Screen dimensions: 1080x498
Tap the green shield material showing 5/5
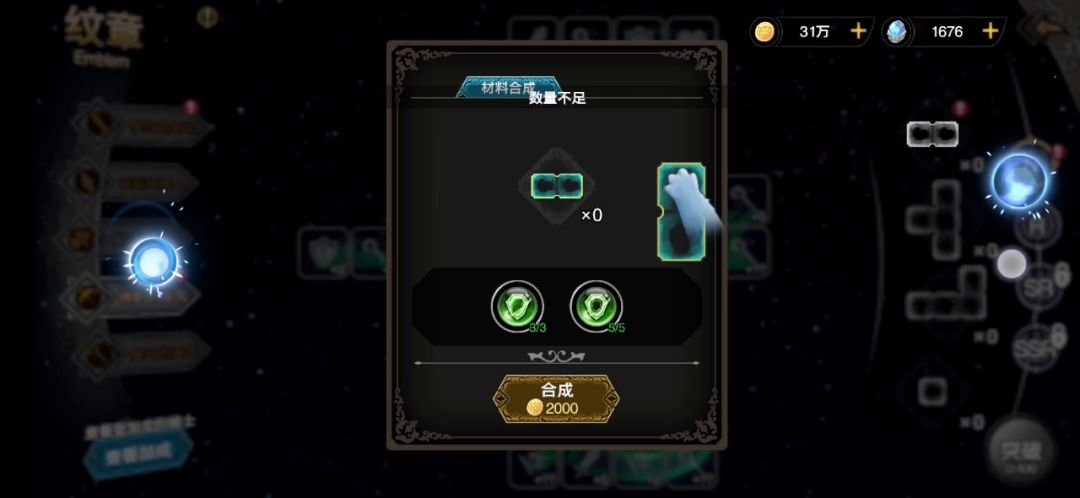pyautogui.click(x=596, y=306)
